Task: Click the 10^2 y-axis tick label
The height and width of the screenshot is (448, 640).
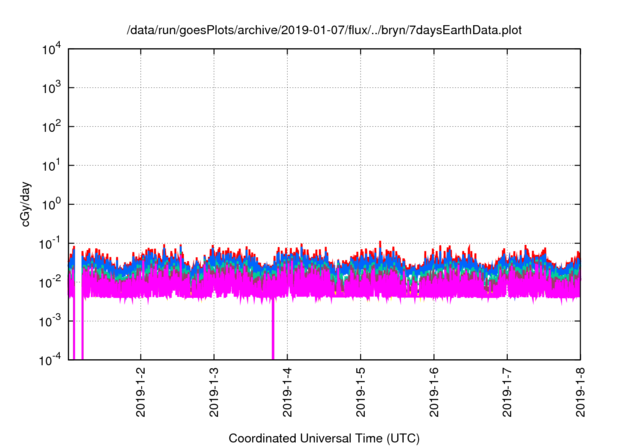Action: tap(52, 126)
